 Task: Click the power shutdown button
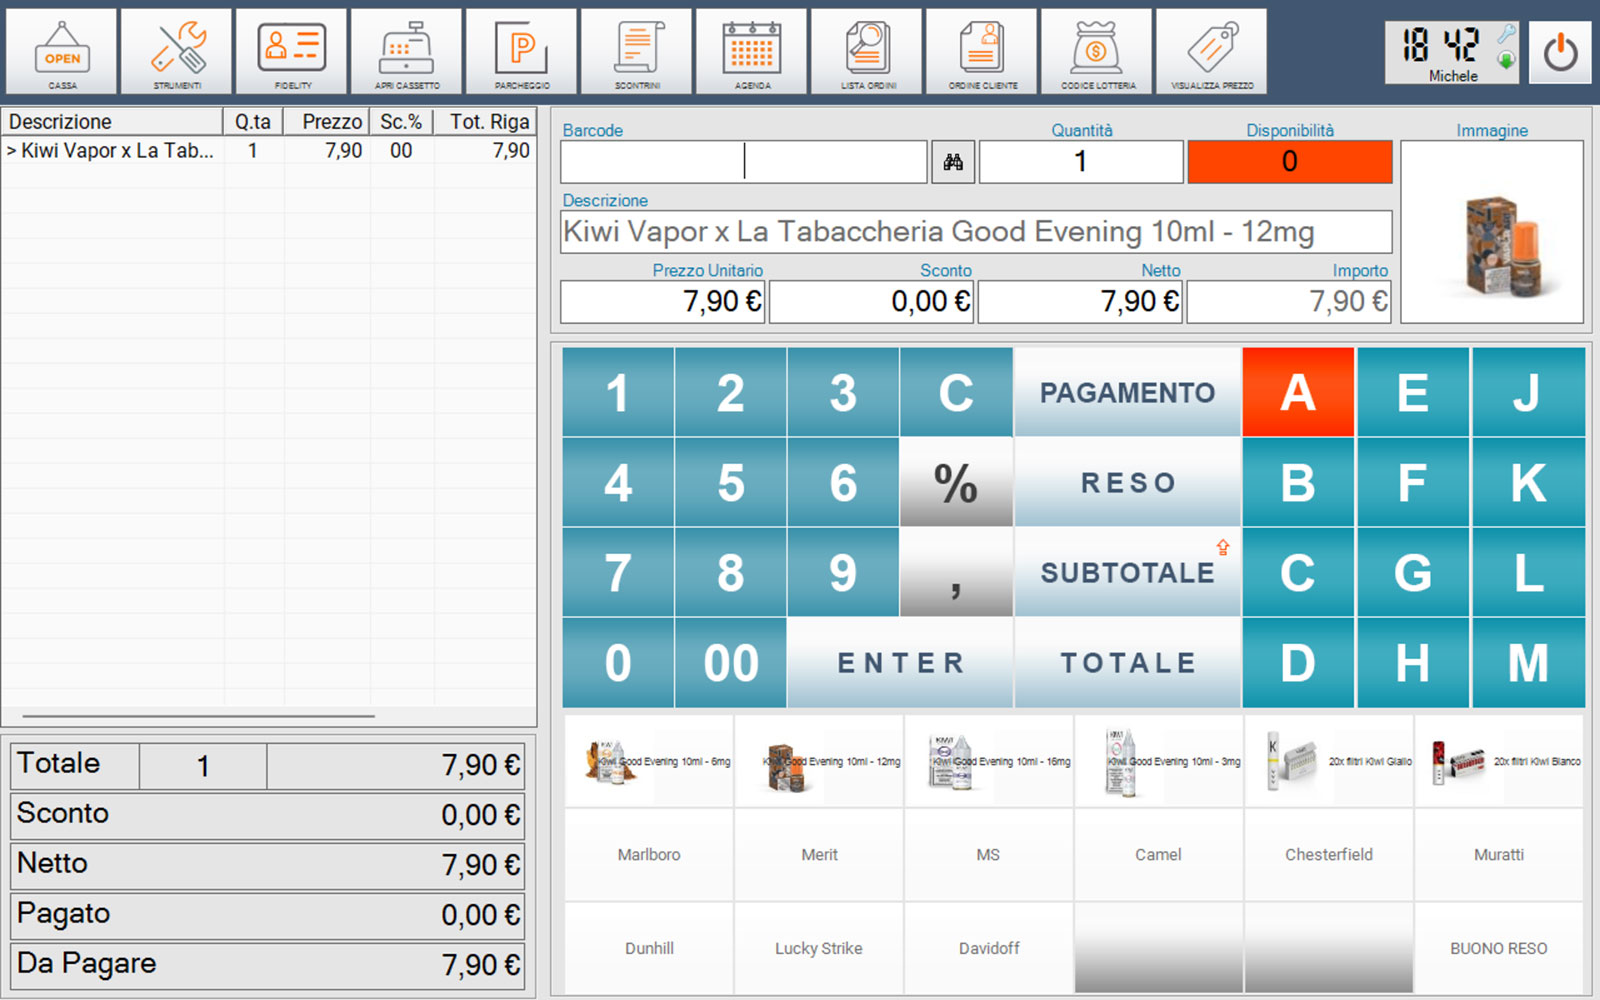click(x=1560, y=52)
